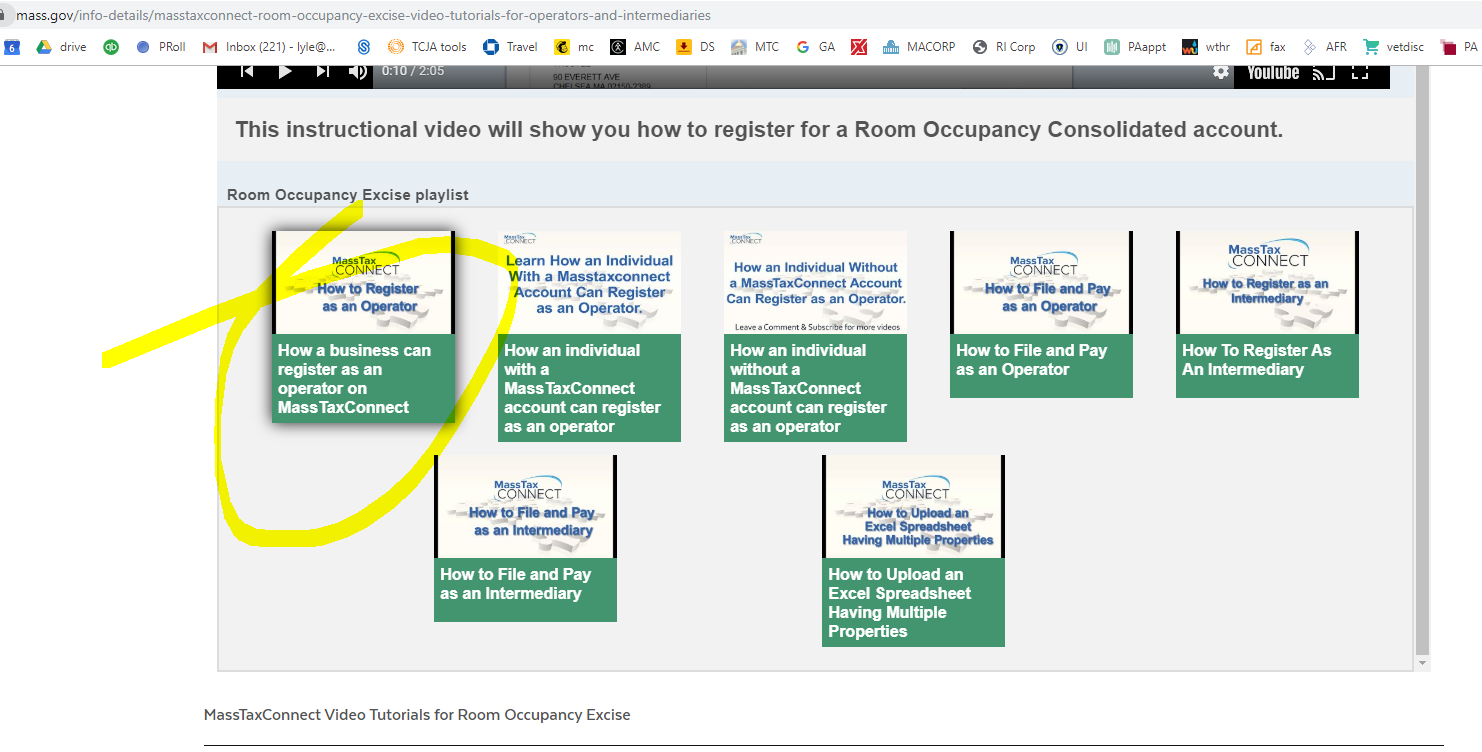Open the MTC bookmark
Screen dimensions: 1482x752
755,46
